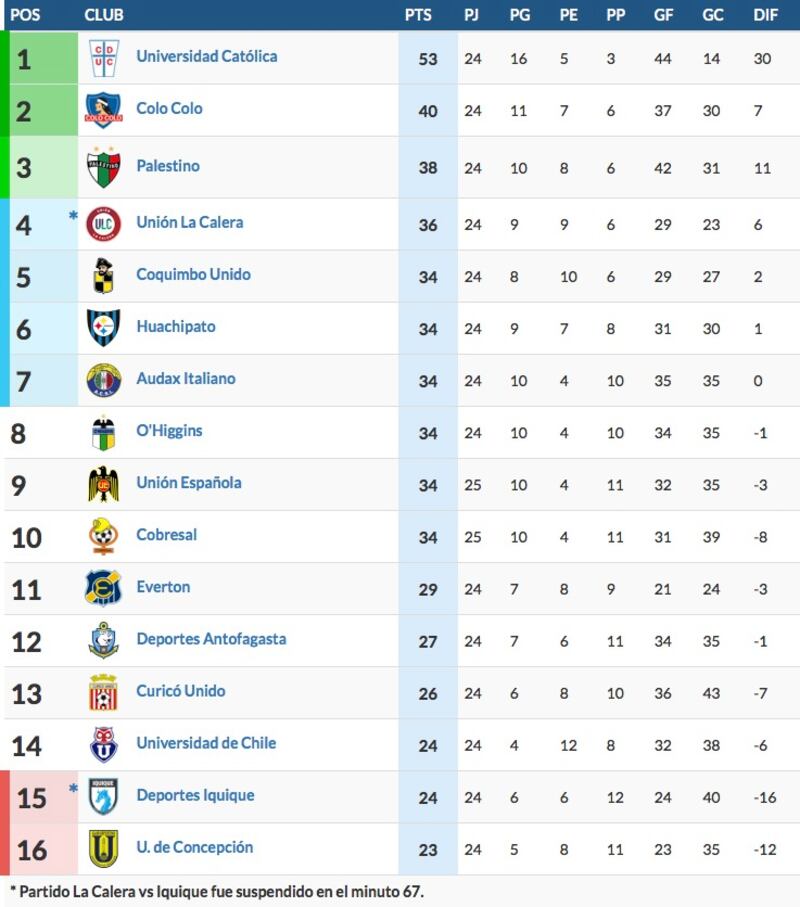Click the Everton club badge

[104, 588]
